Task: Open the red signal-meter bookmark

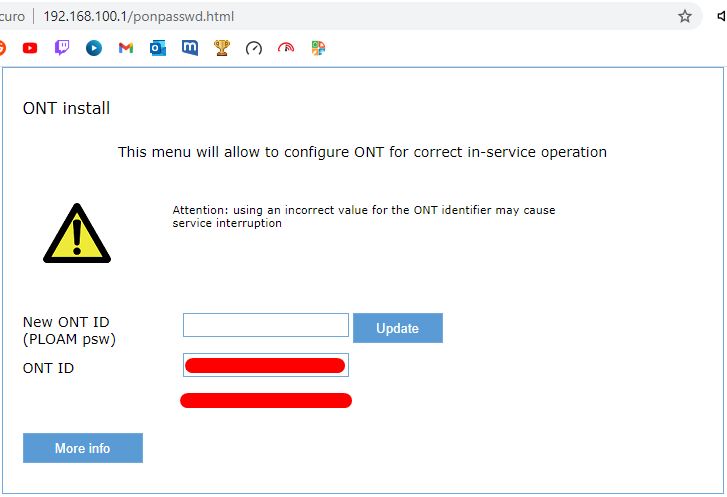Action: pos(286,48)
